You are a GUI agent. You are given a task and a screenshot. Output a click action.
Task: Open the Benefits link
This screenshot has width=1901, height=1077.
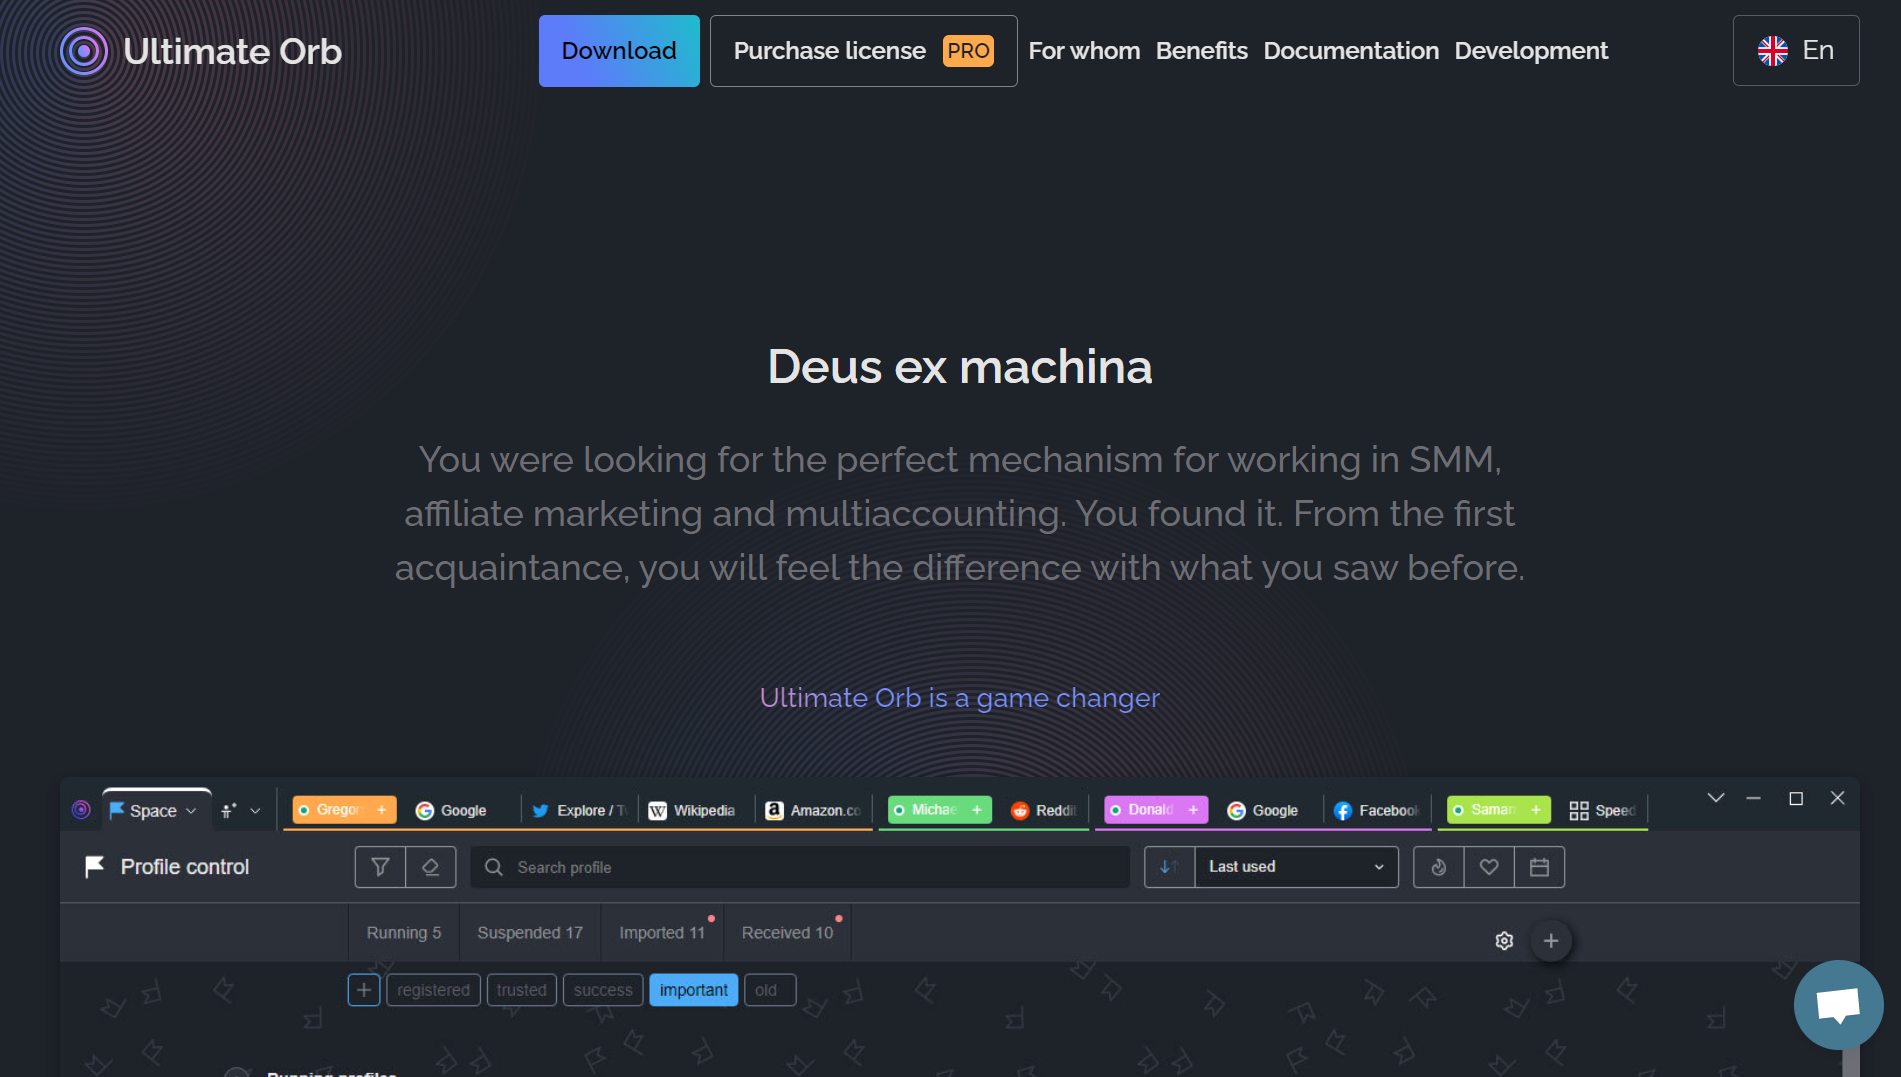tap(1202, 51)
